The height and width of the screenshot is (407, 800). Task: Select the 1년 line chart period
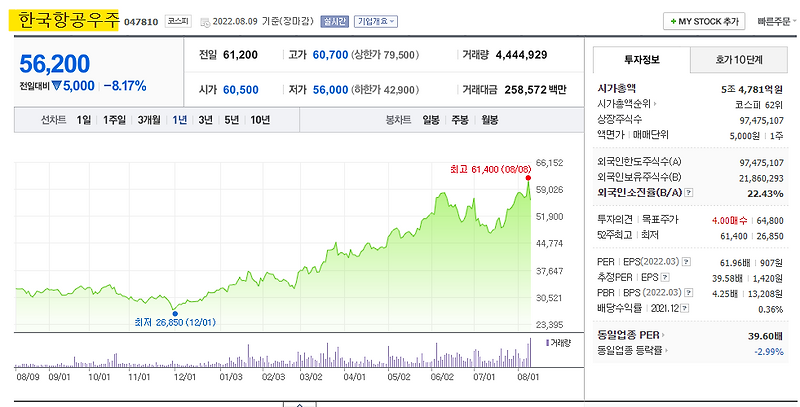coord(180,120)
